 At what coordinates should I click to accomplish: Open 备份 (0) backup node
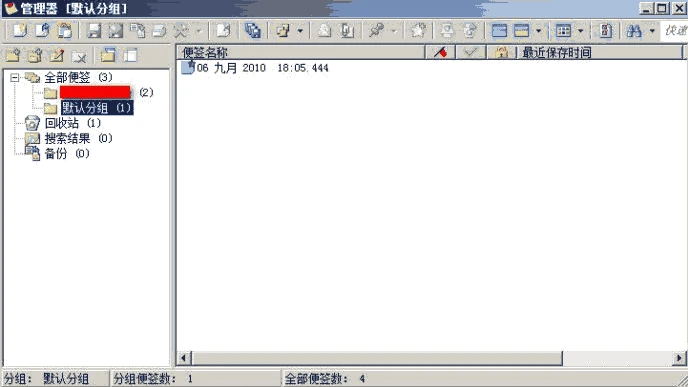[x=67, y=154]
